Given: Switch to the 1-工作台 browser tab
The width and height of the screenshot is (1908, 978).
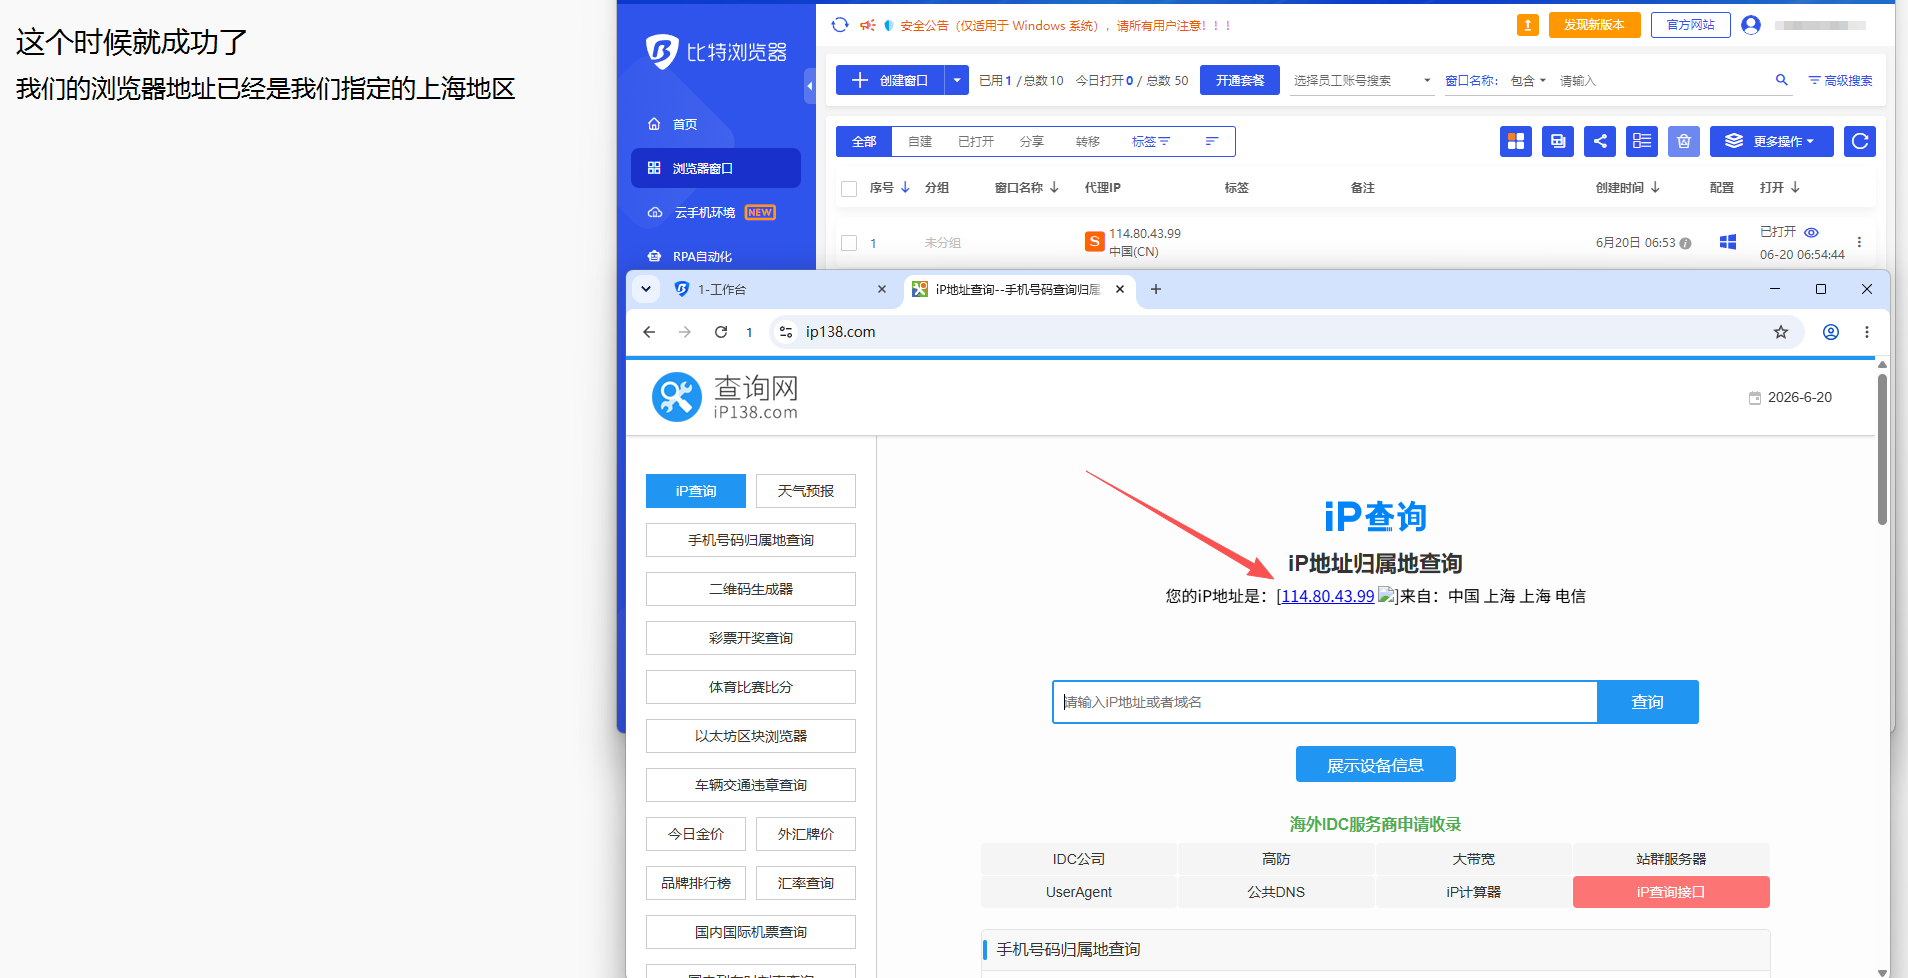Looking at the screenshot, I should tap(780, 289).
